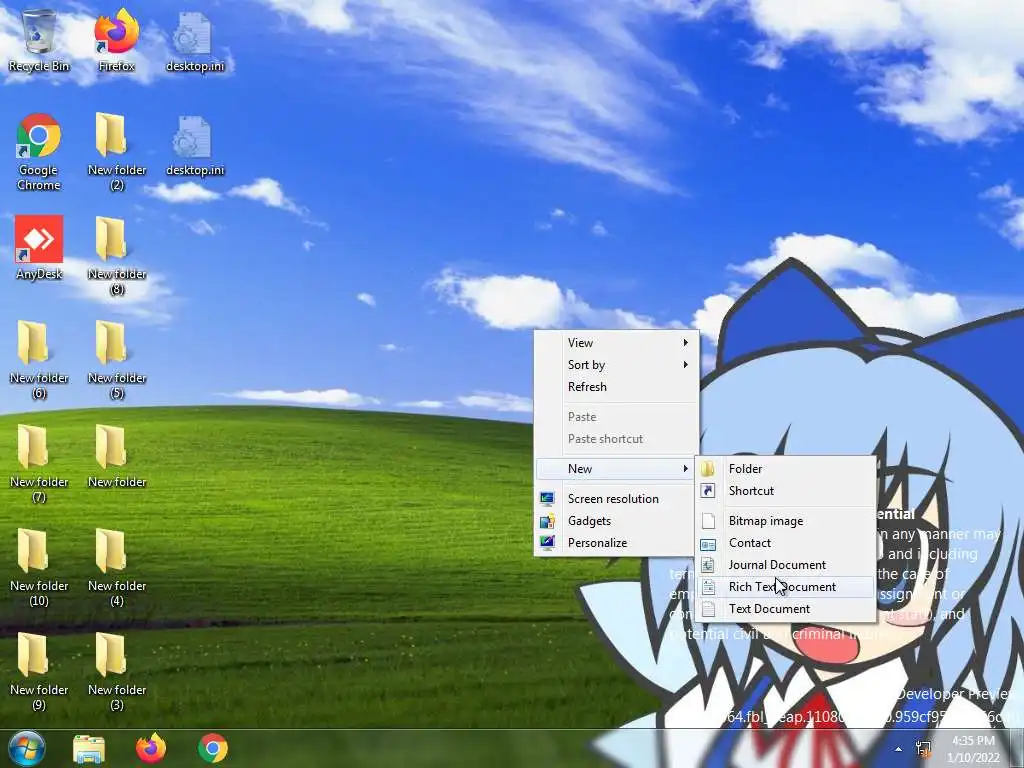Viewport: 1024px width, 768px height.
Task: Select the New folder (2) icon
Action: (x=116, y=152)
